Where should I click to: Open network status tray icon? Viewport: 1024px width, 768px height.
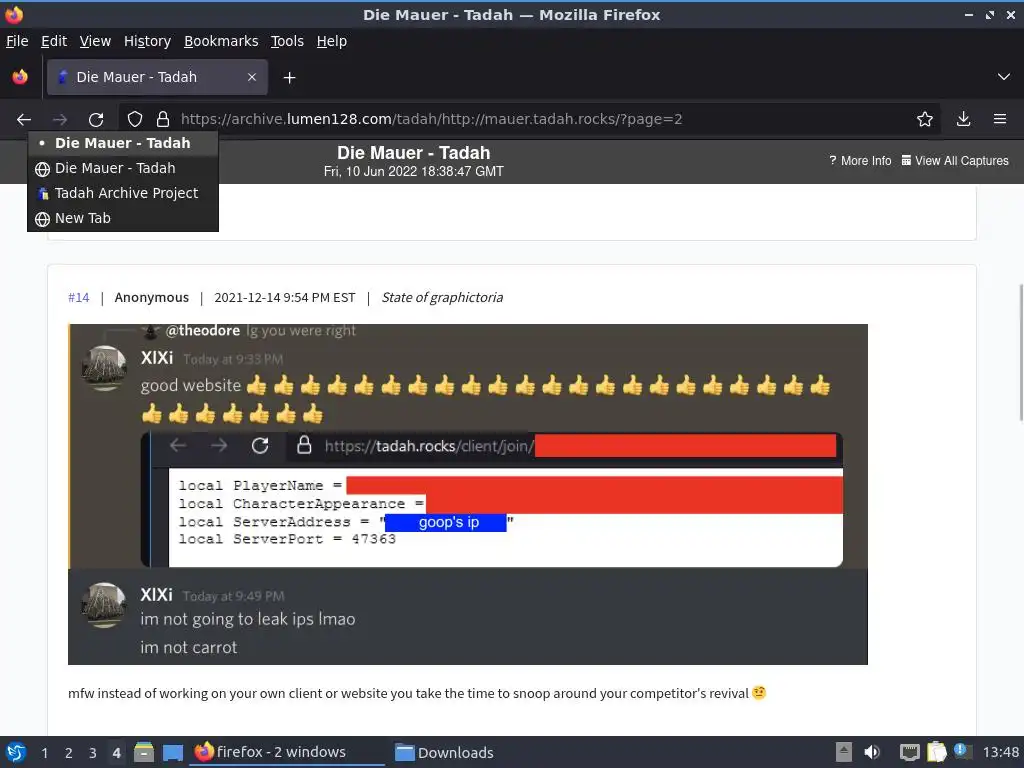[910, 752]
